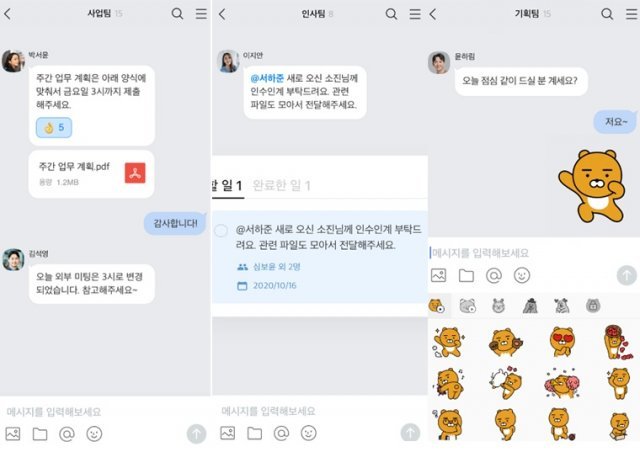Select the 할 일 1 tab

(x=227, y=185)
